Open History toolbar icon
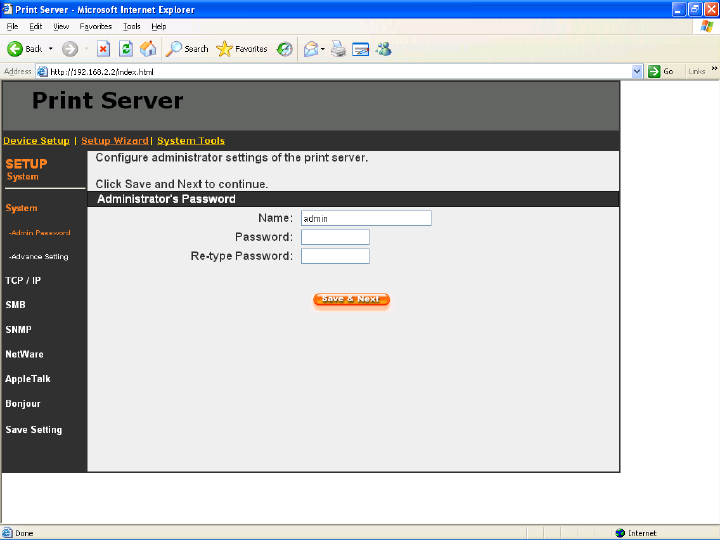Viewport: 720px width, 540px height. tap(285, 49)
